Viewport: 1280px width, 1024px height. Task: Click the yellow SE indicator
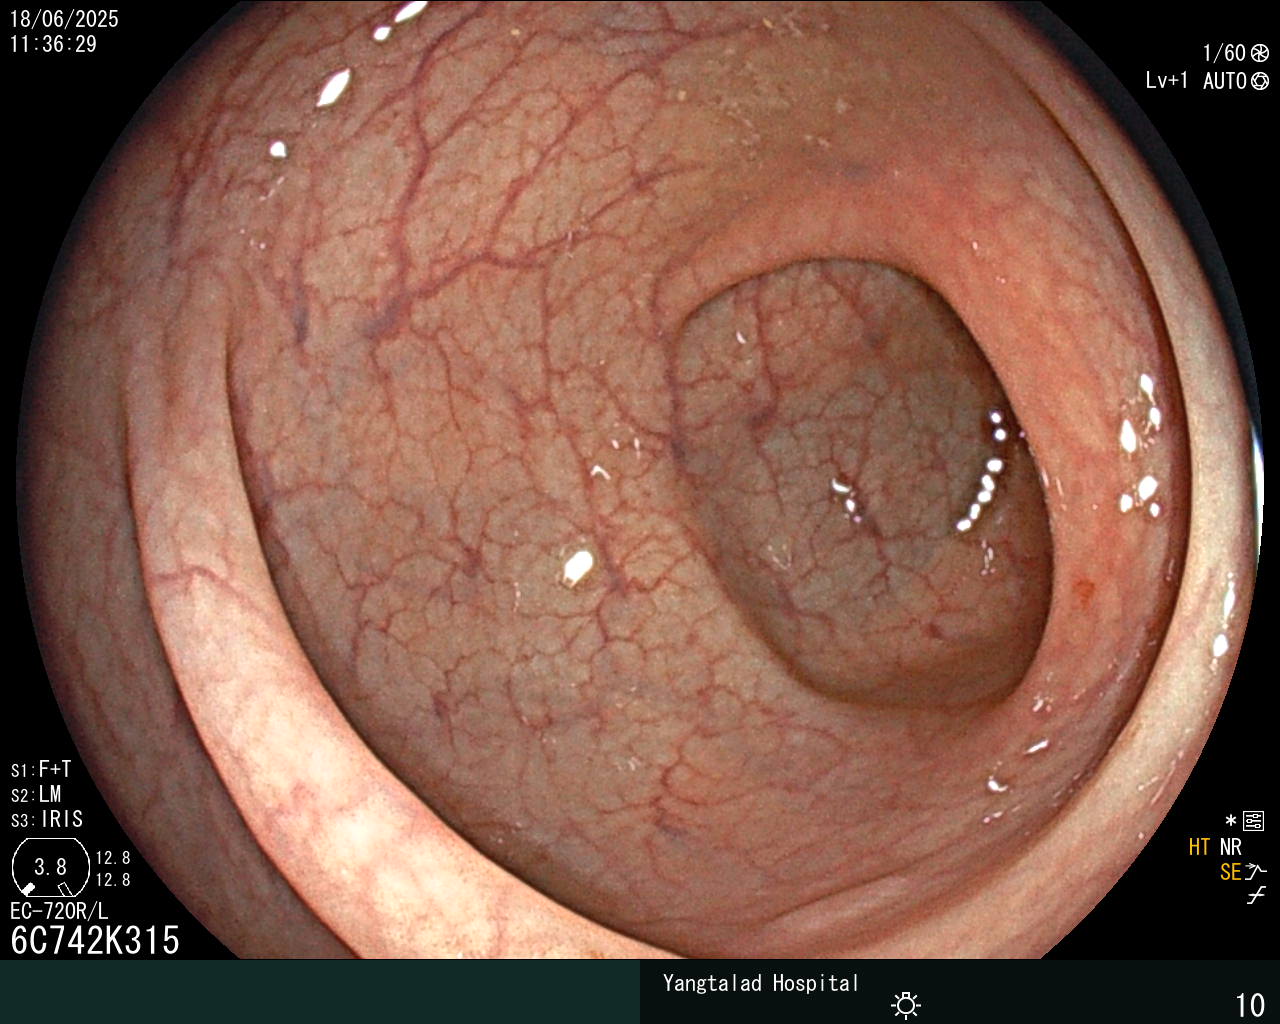pyautogui.click(x=1231, y=872)
